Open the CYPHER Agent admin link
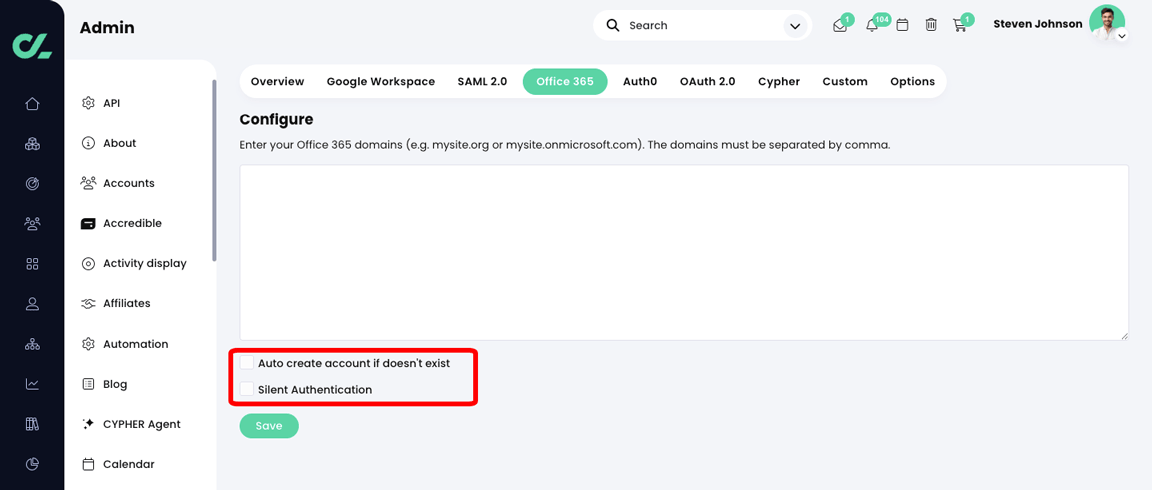 (142, 424)
